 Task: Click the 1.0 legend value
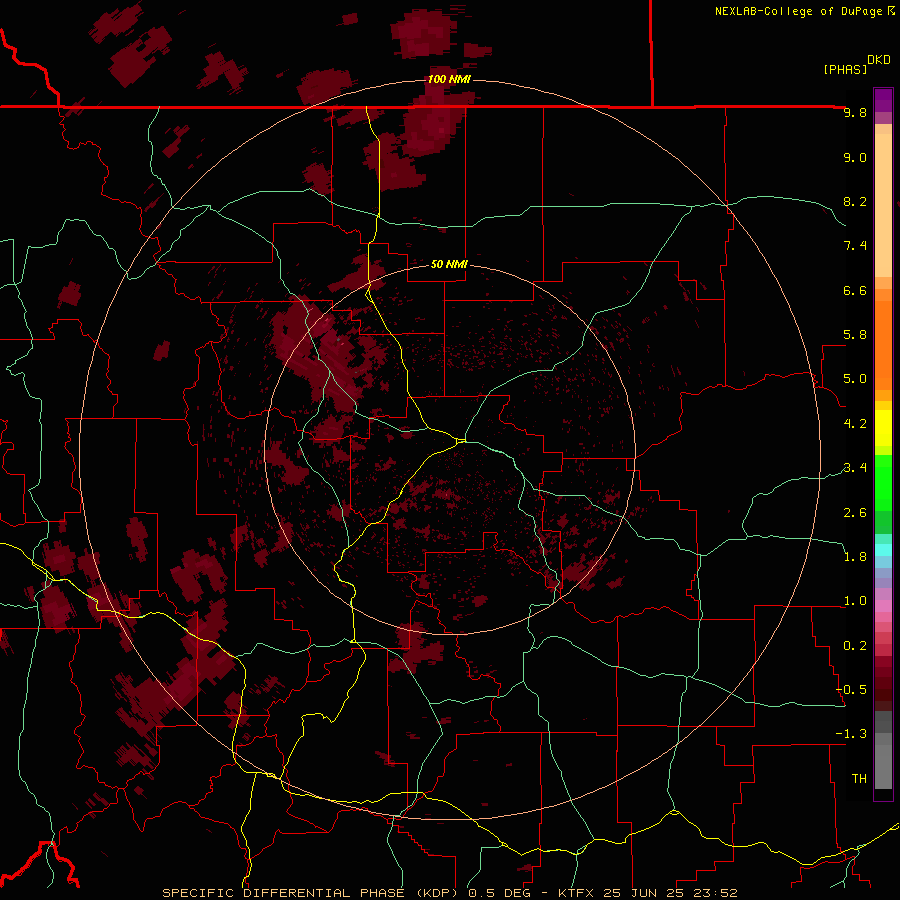855,601
